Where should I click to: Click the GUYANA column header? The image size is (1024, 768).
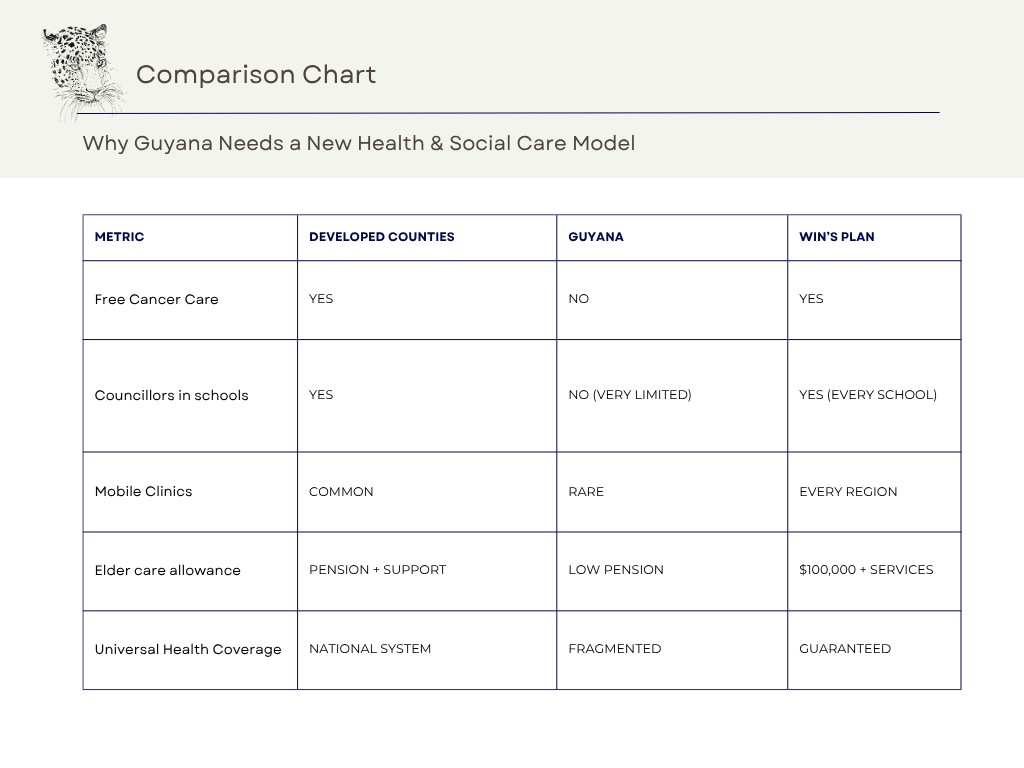[595, 237]
